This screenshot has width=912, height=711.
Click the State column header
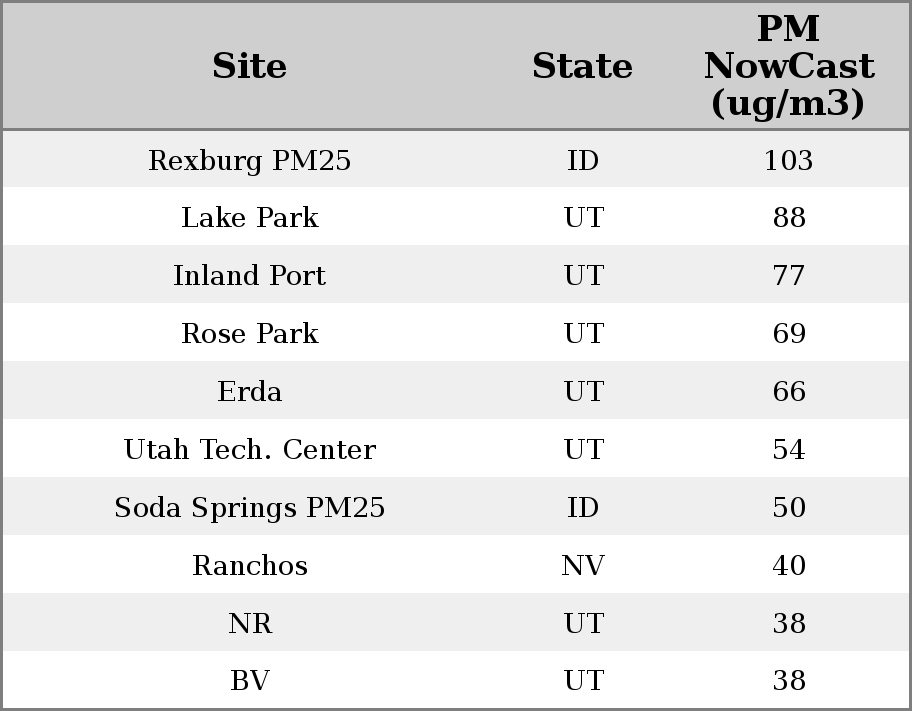[x=582, y=67]
